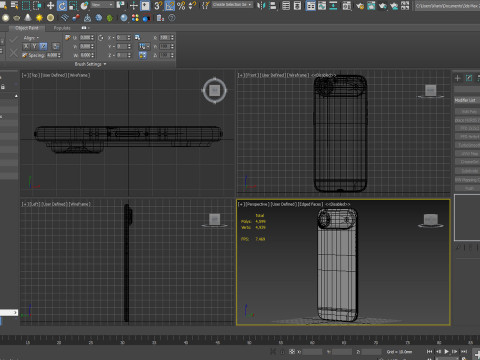Toggle Angle Snap

170,5
